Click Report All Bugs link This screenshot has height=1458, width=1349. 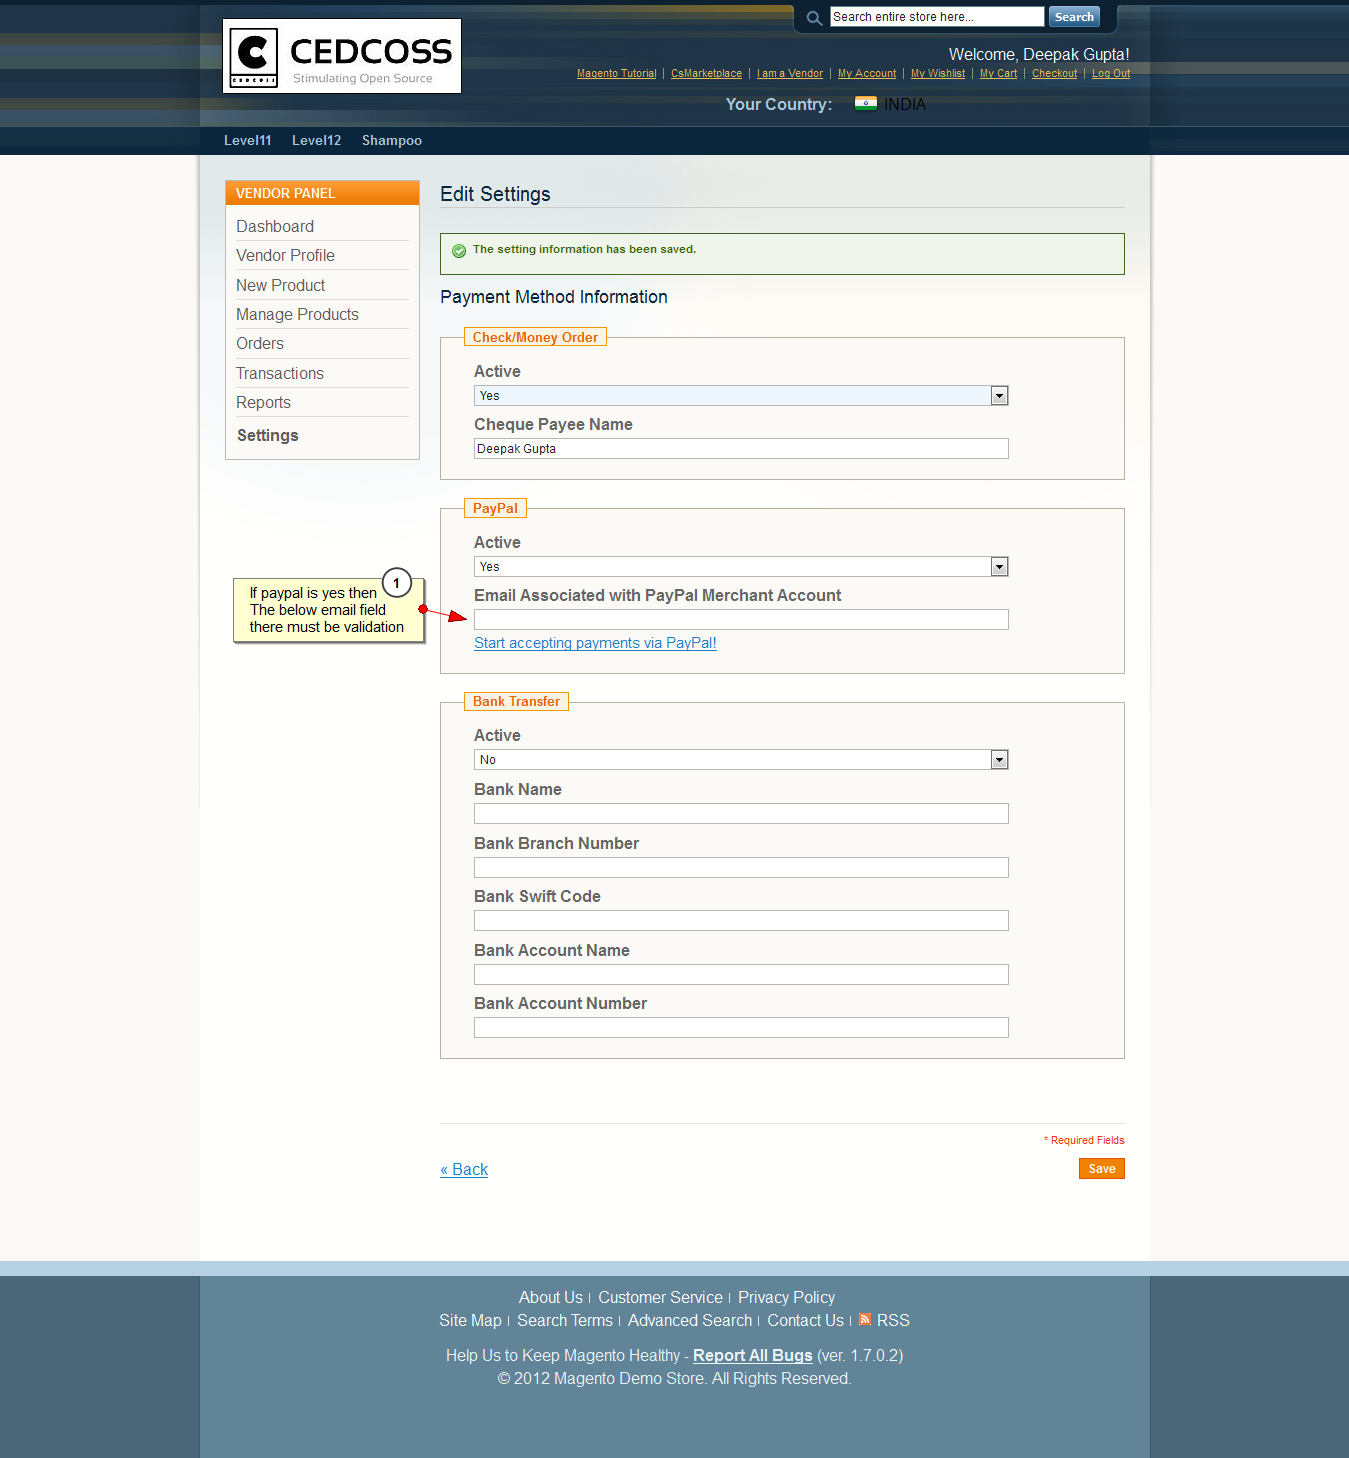[753, 1356]
